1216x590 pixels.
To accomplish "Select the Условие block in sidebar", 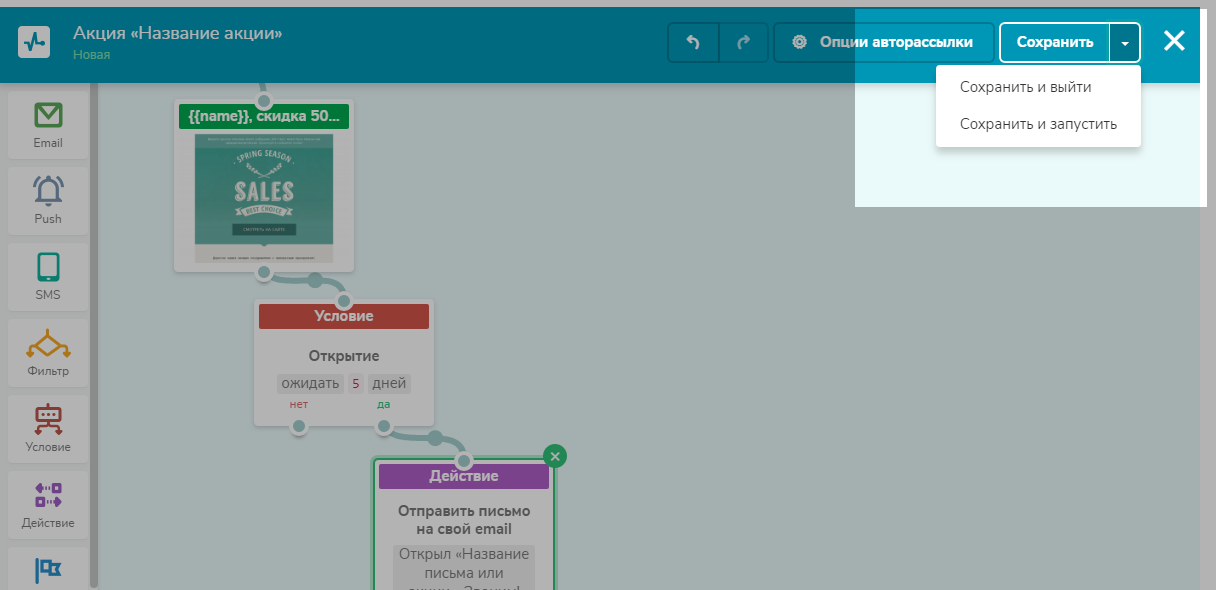I will pyautogui.click(x=48, y=429).
